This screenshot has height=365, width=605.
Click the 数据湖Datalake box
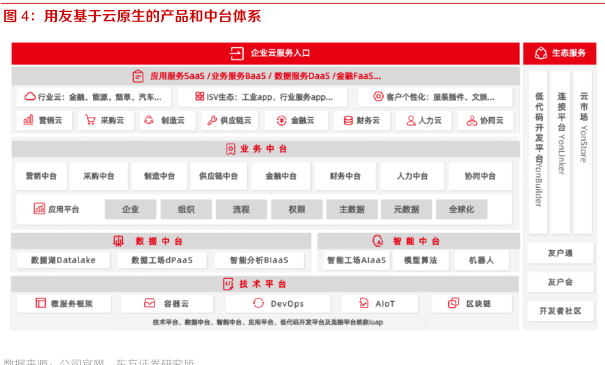[63, 260]
